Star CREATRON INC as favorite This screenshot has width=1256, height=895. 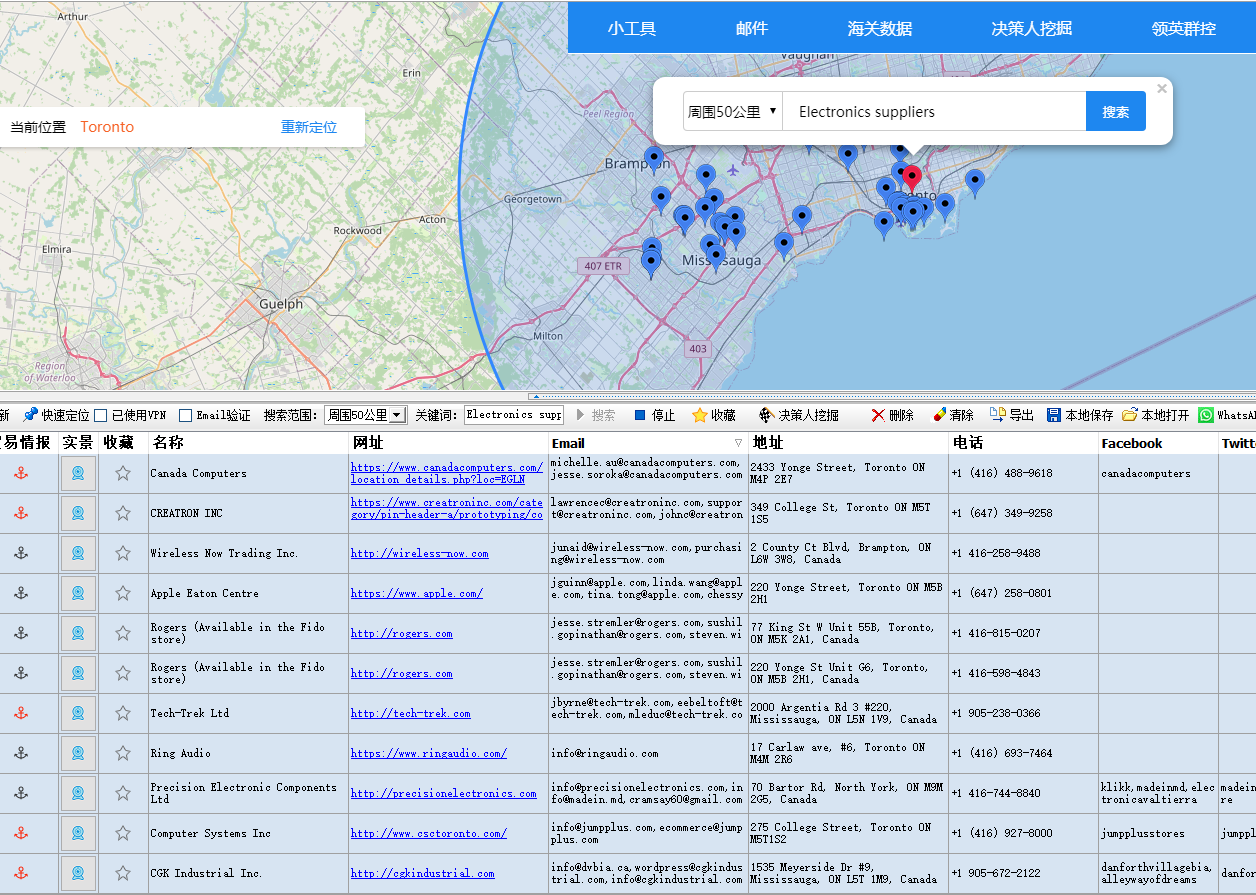coord(123,513)
